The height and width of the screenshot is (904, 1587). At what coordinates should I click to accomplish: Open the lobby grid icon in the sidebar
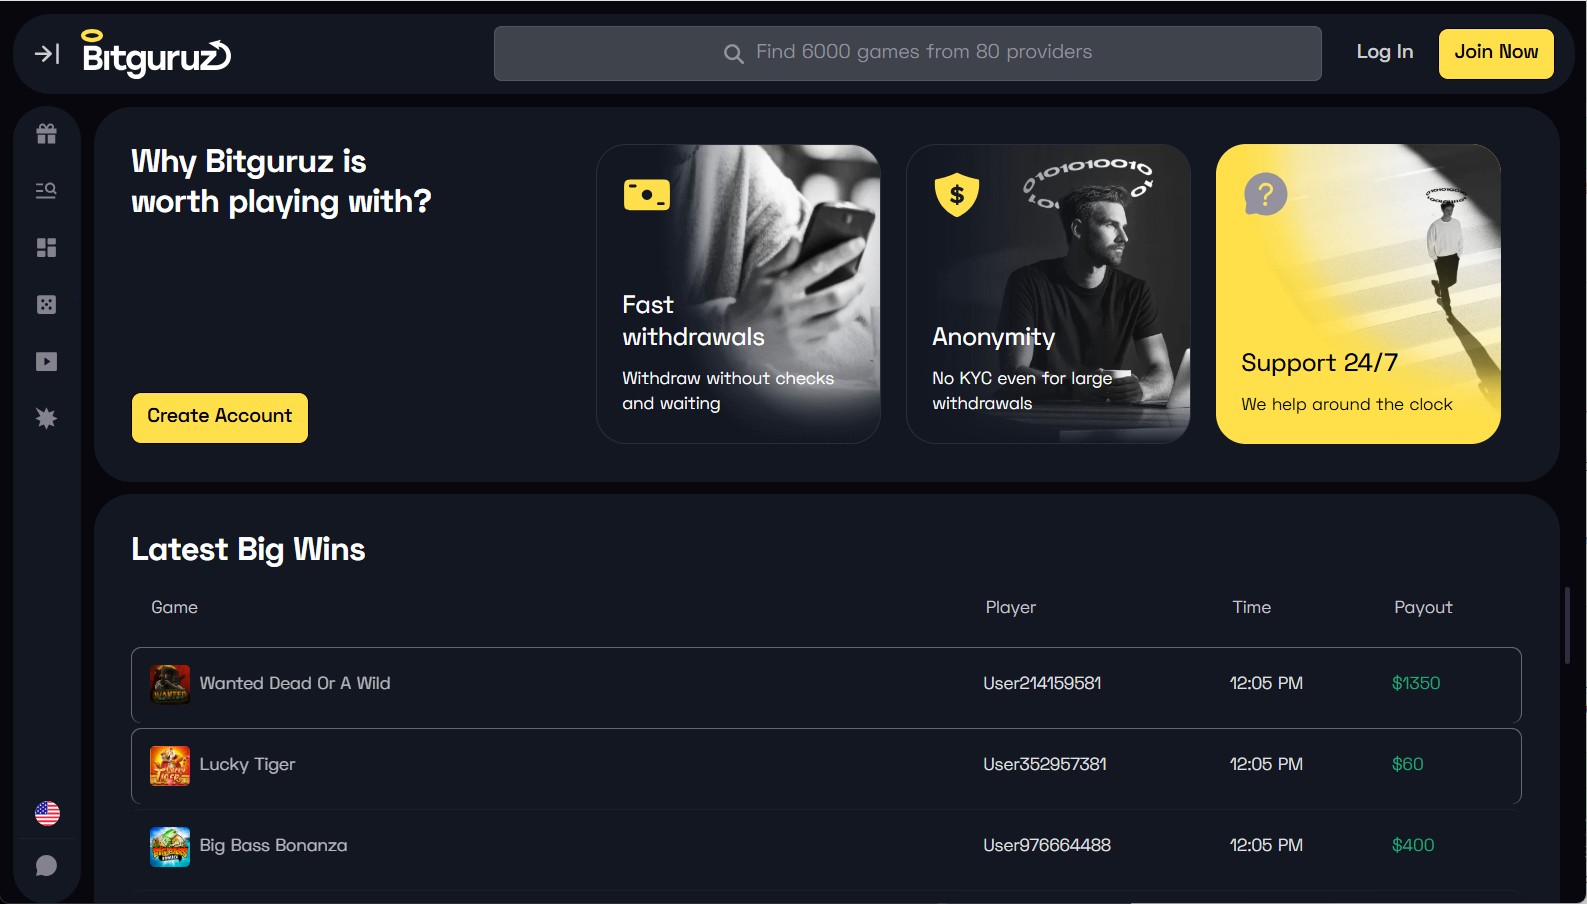[47, 247]
